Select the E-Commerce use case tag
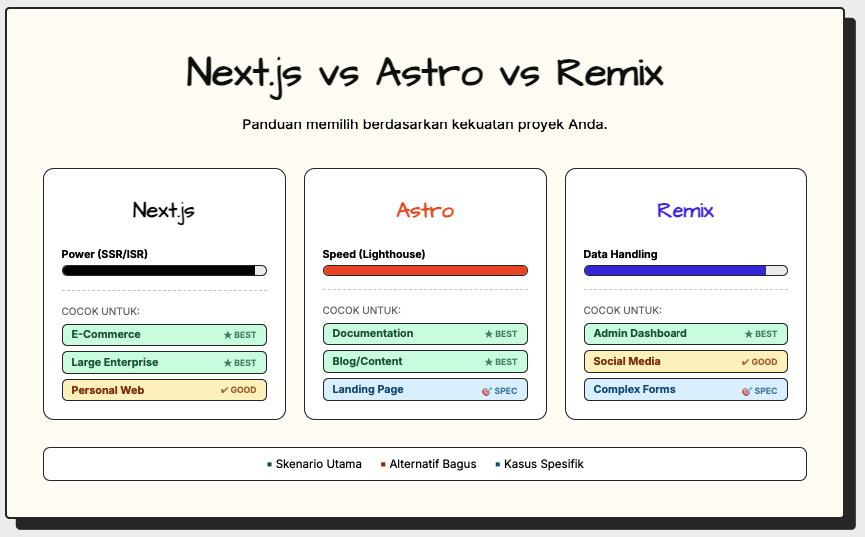 tap(164, 335)
